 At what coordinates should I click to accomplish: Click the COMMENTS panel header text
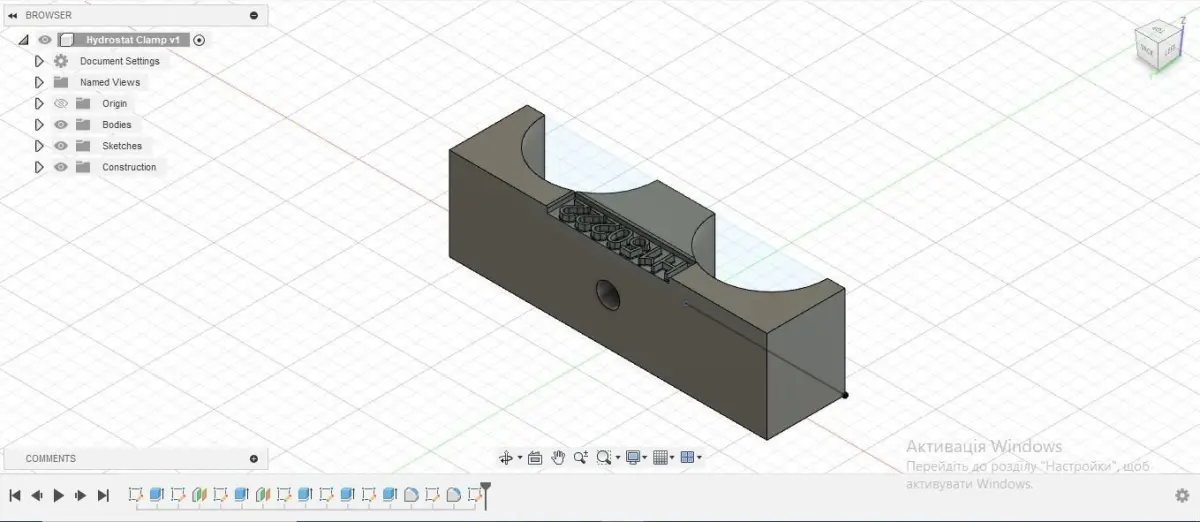coord(50,459)
